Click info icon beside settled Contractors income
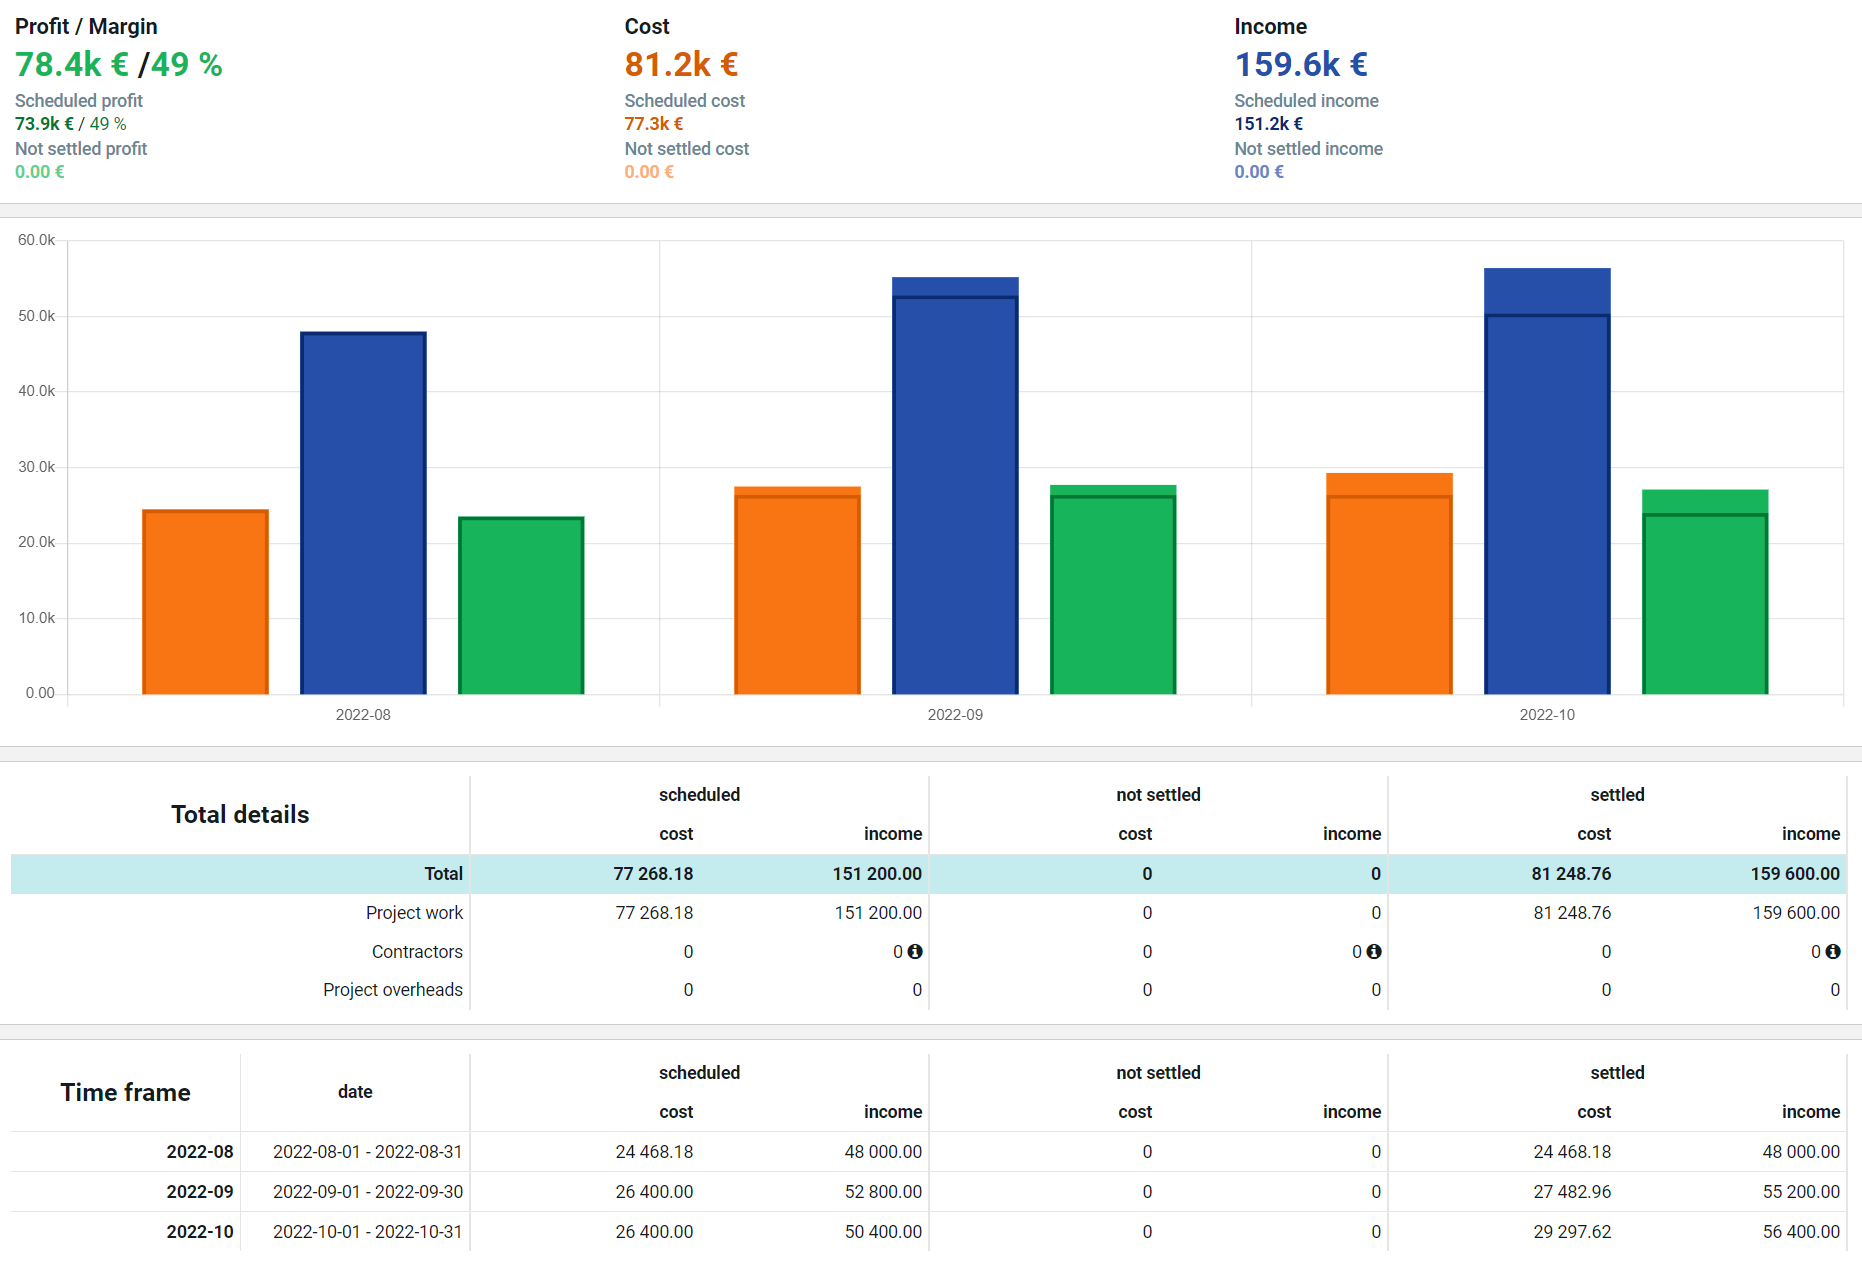Image resolution: width=1862 pixels, height=1264 pixels. (x=1833, y=951)
